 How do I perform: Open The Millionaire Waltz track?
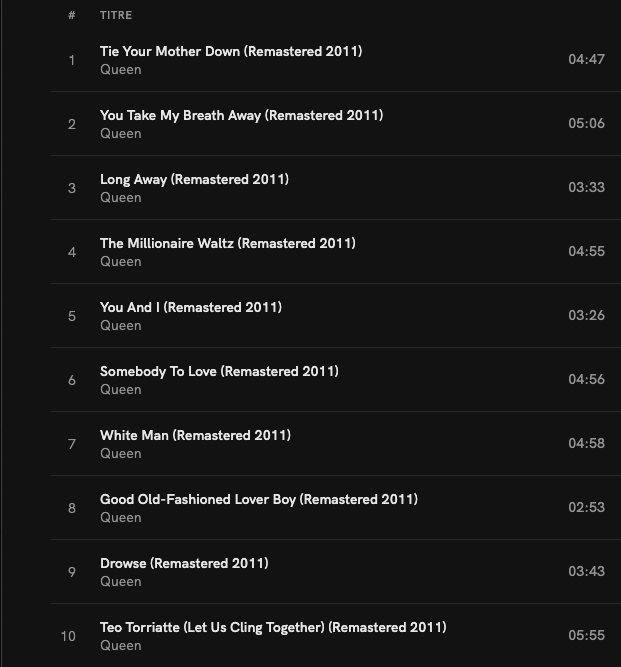227,243
